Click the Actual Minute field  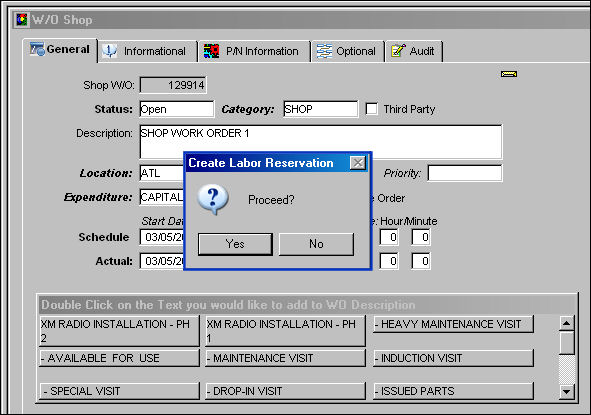coord(421,261)
